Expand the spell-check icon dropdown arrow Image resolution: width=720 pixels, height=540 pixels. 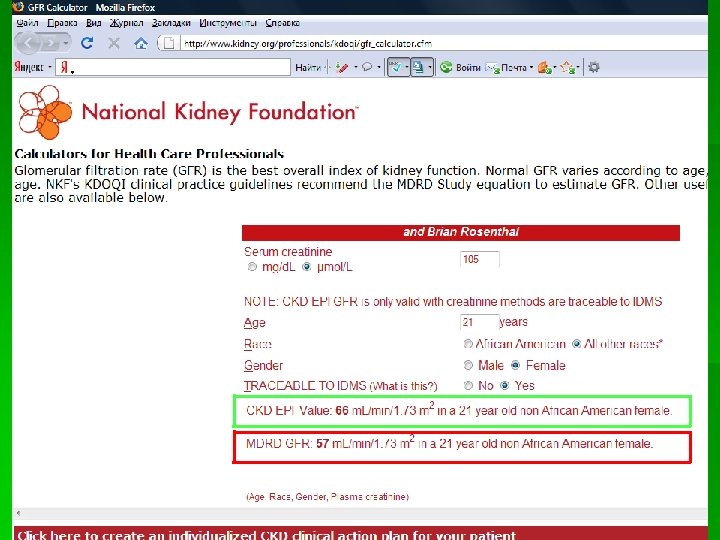[407, 68]
